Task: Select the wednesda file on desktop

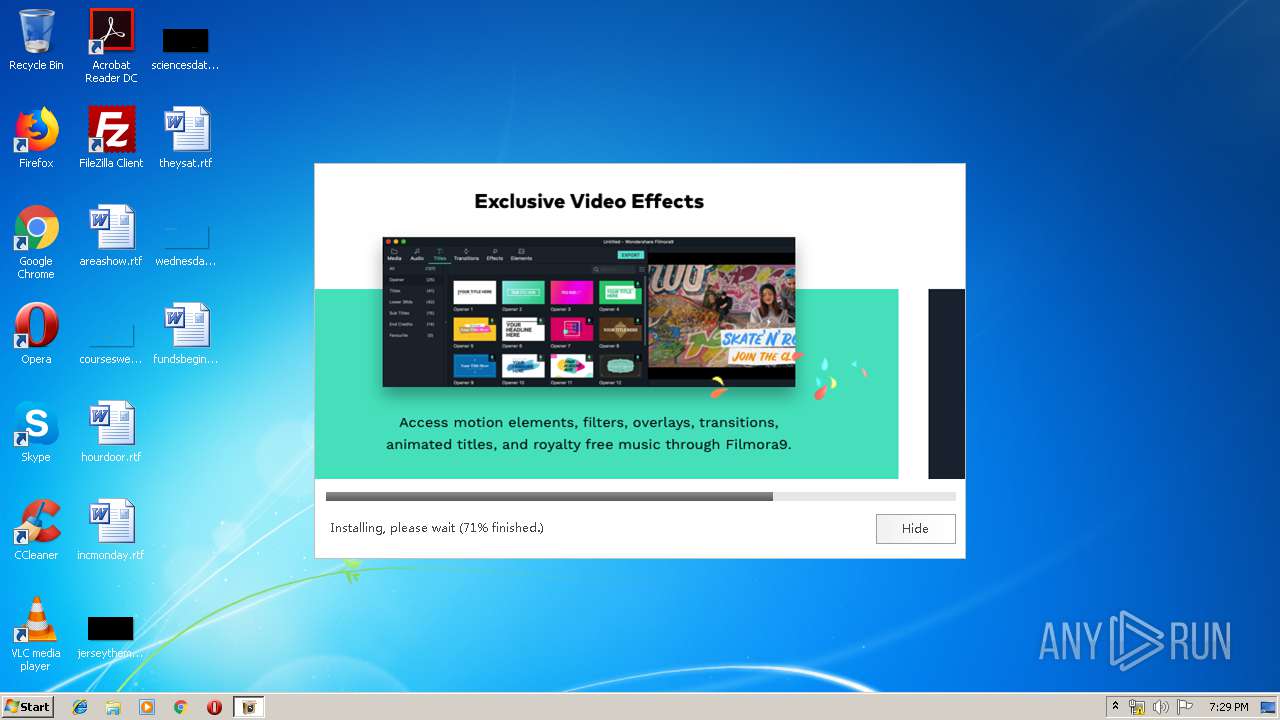Action: (186, 246)
